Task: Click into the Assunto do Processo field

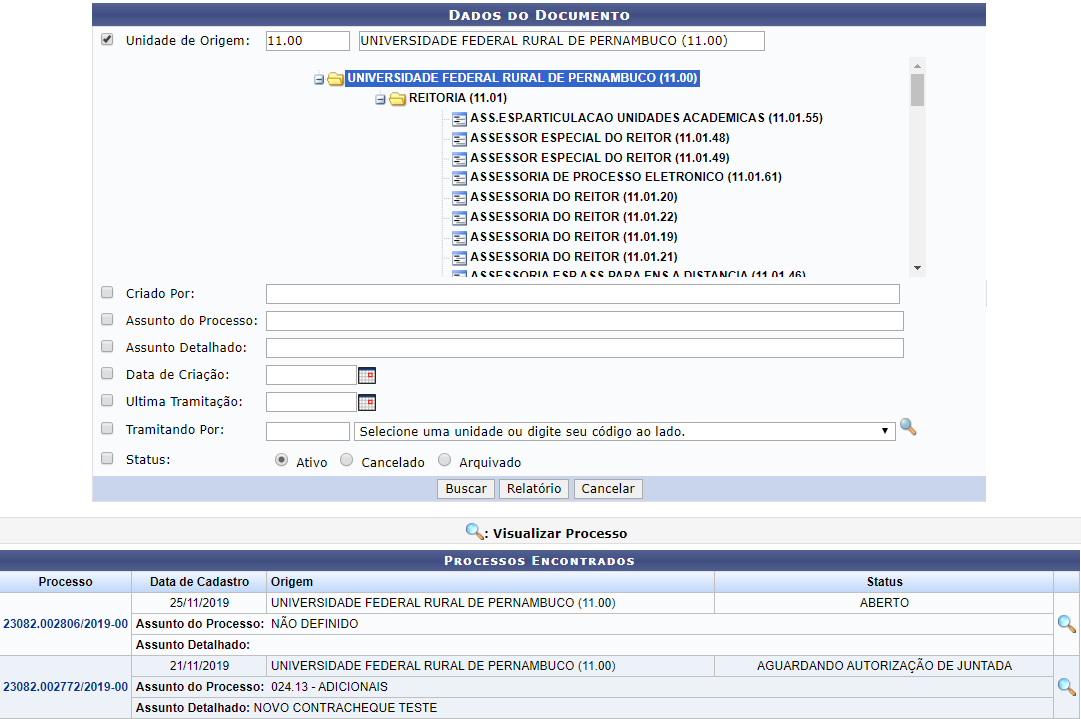Action: point(585,321)
